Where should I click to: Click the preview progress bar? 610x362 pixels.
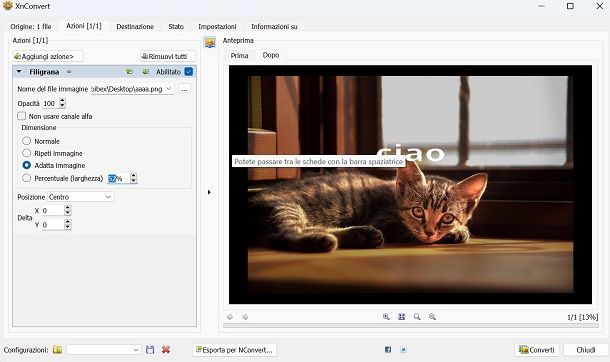[x=410, y=325]
